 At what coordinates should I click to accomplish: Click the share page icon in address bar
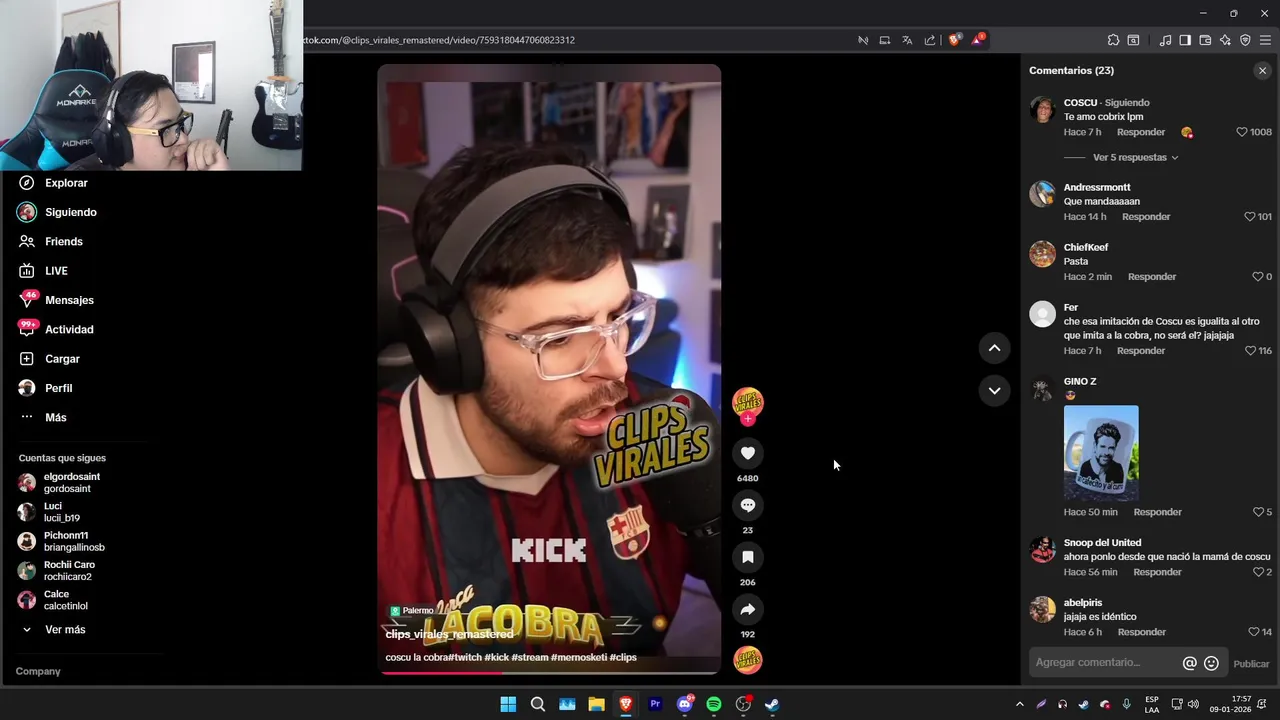click(x=930, y=40)
